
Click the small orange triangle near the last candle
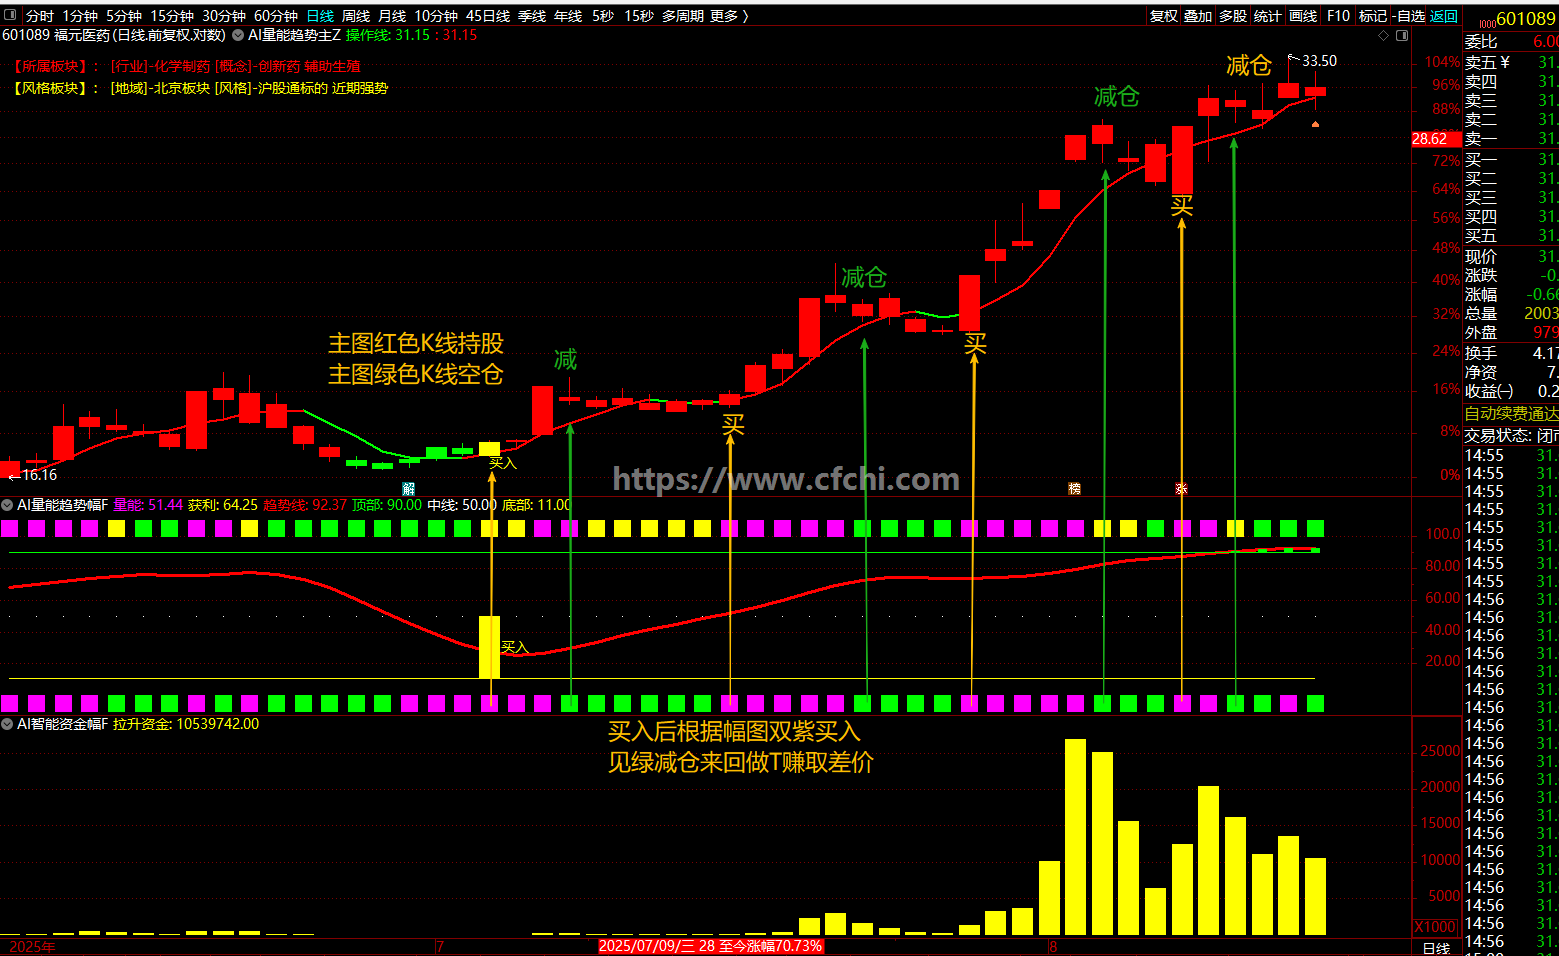[1315, 124]
